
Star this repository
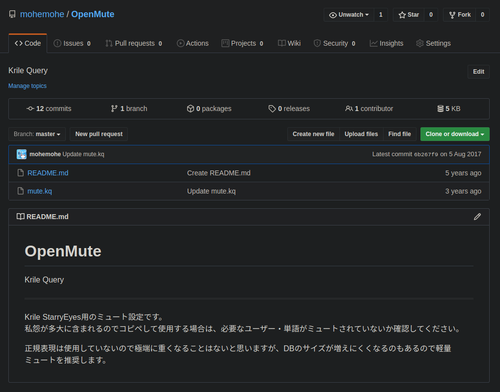tap(409, 15)
